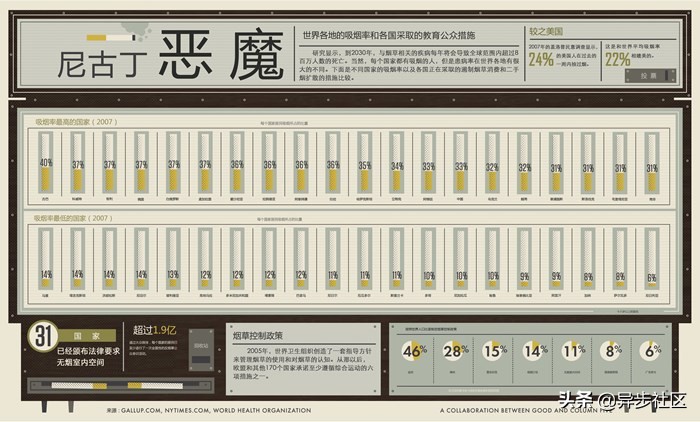Click the 超过1.9亿 figure
700x422 pixels.
pyautogui.click(x=154, y=330)
